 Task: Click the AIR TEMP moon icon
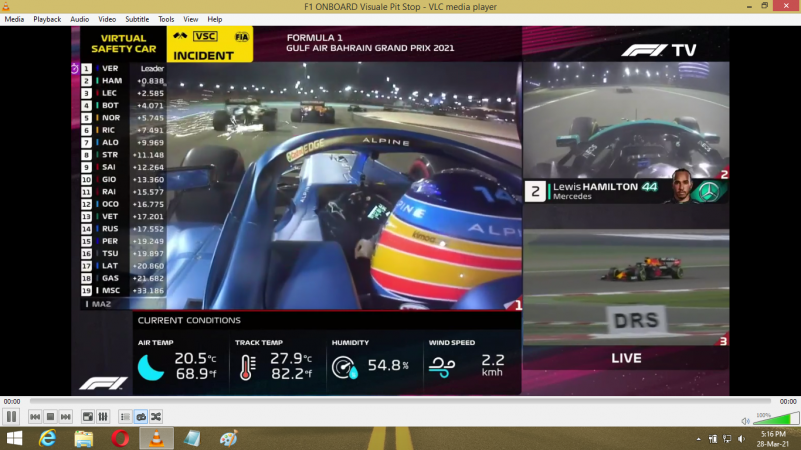[151, 367]
